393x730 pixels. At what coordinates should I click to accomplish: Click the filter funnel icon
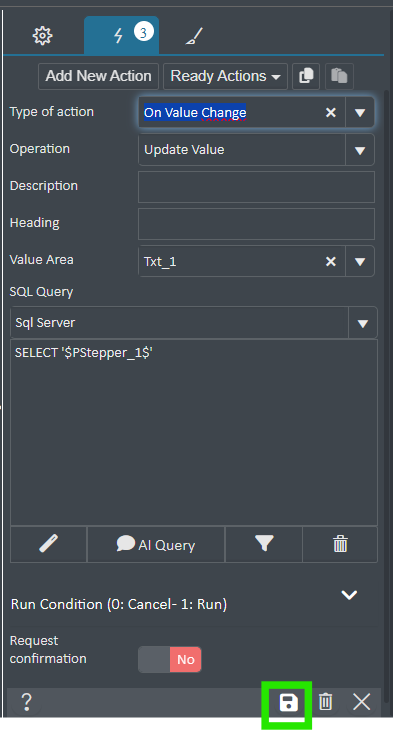point(264,544)
